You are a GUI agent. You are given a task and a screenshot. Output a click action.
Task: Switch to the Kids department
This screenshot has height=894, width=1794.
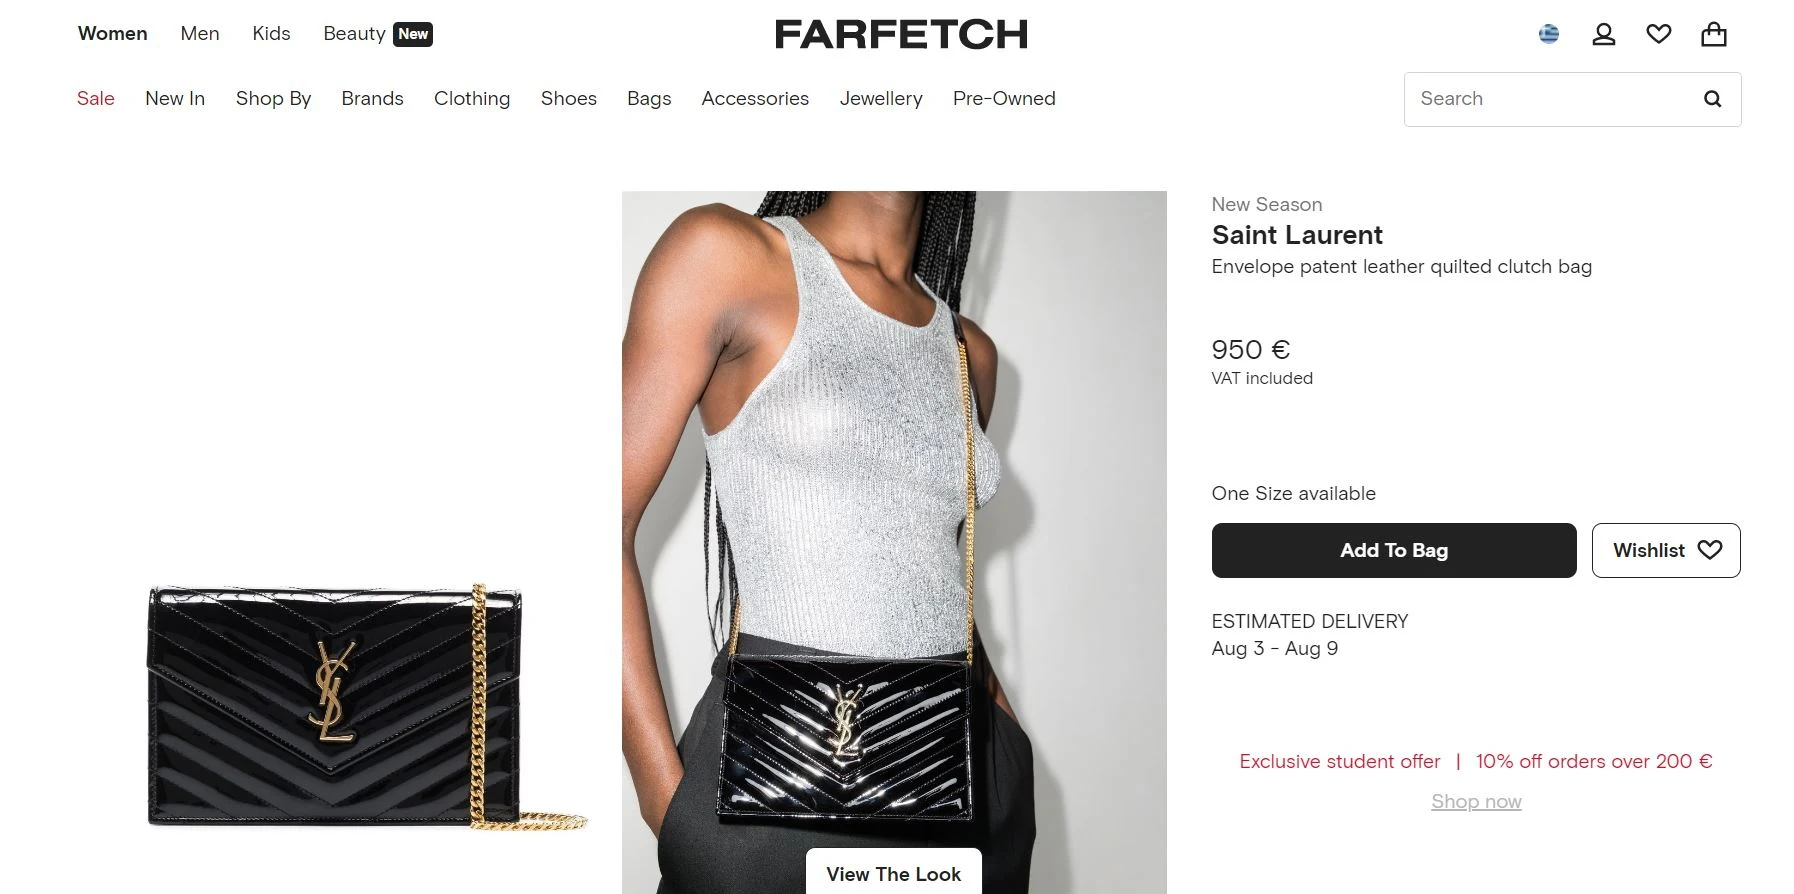click(271, 33)
